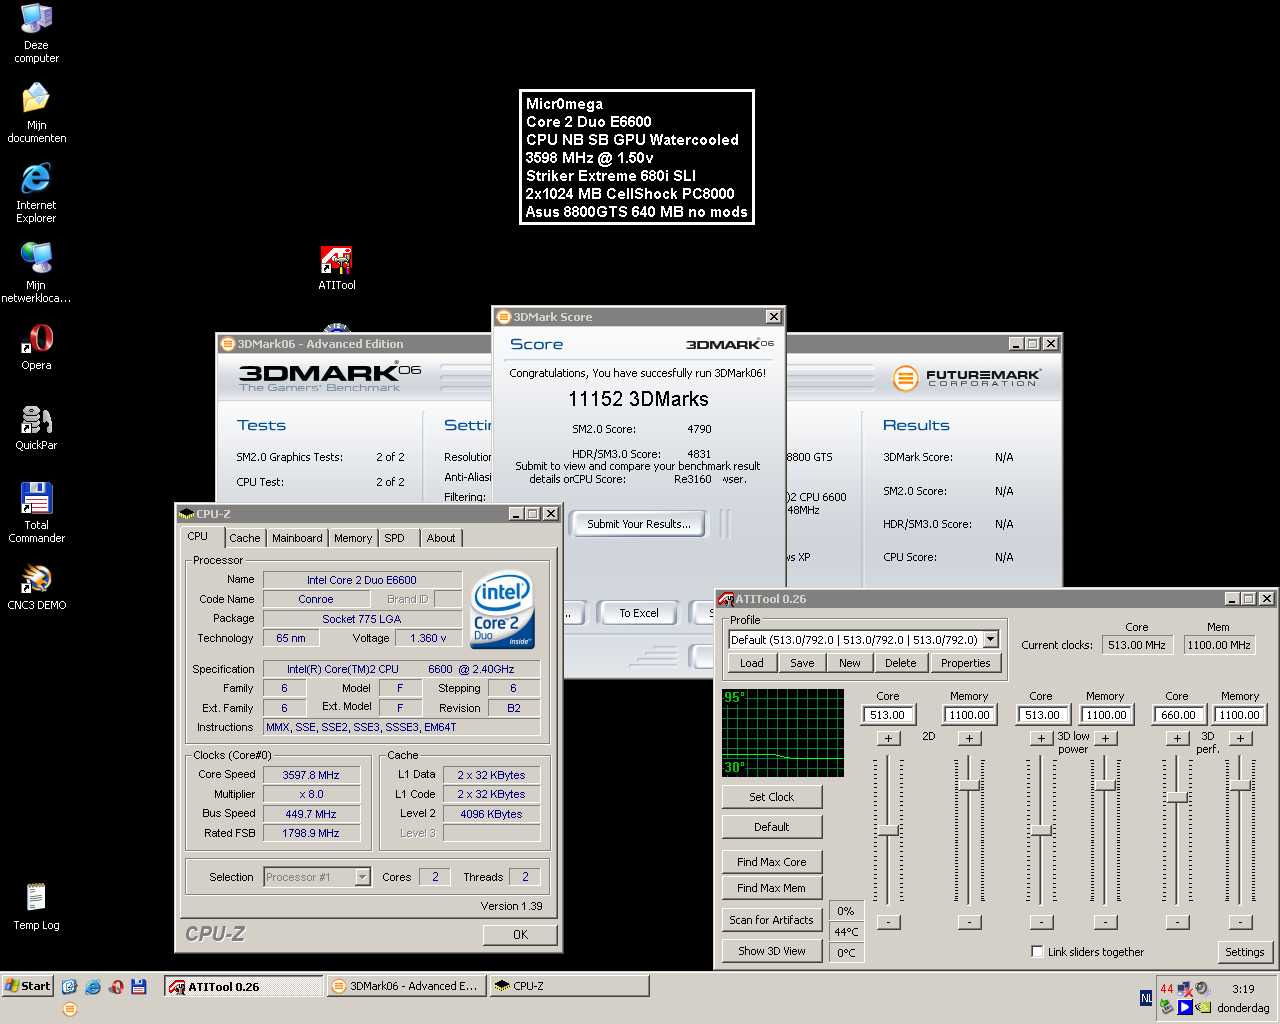Click the Load profile button
Viewport: 1280px width, 1024px height.
[752, 663]
